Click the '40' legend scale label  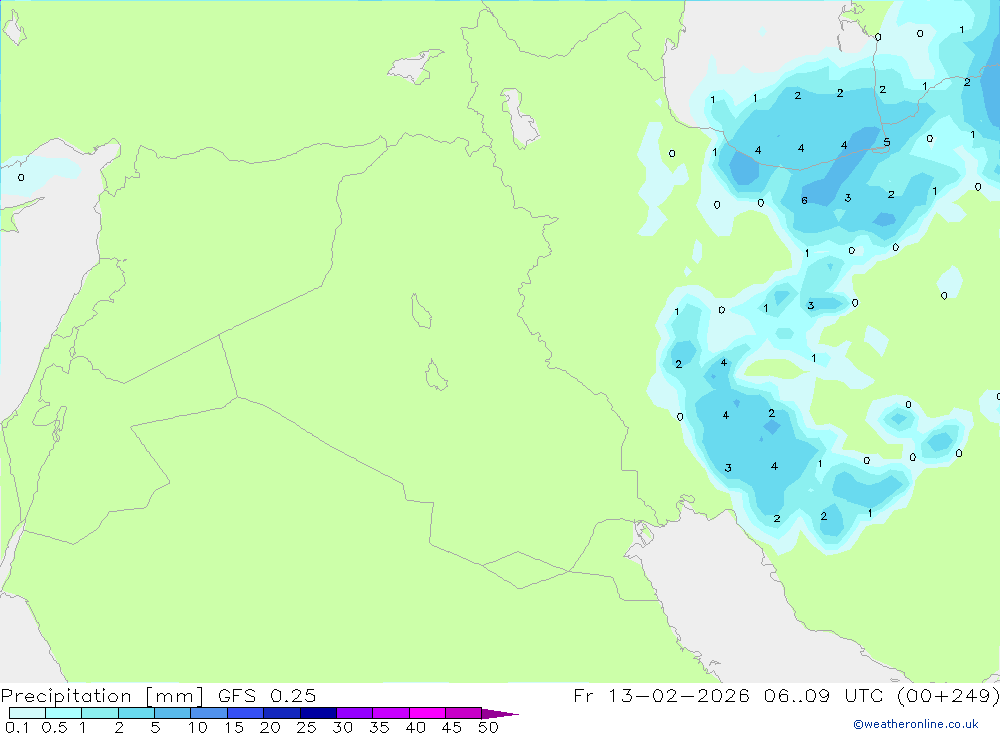click(416, 727)
